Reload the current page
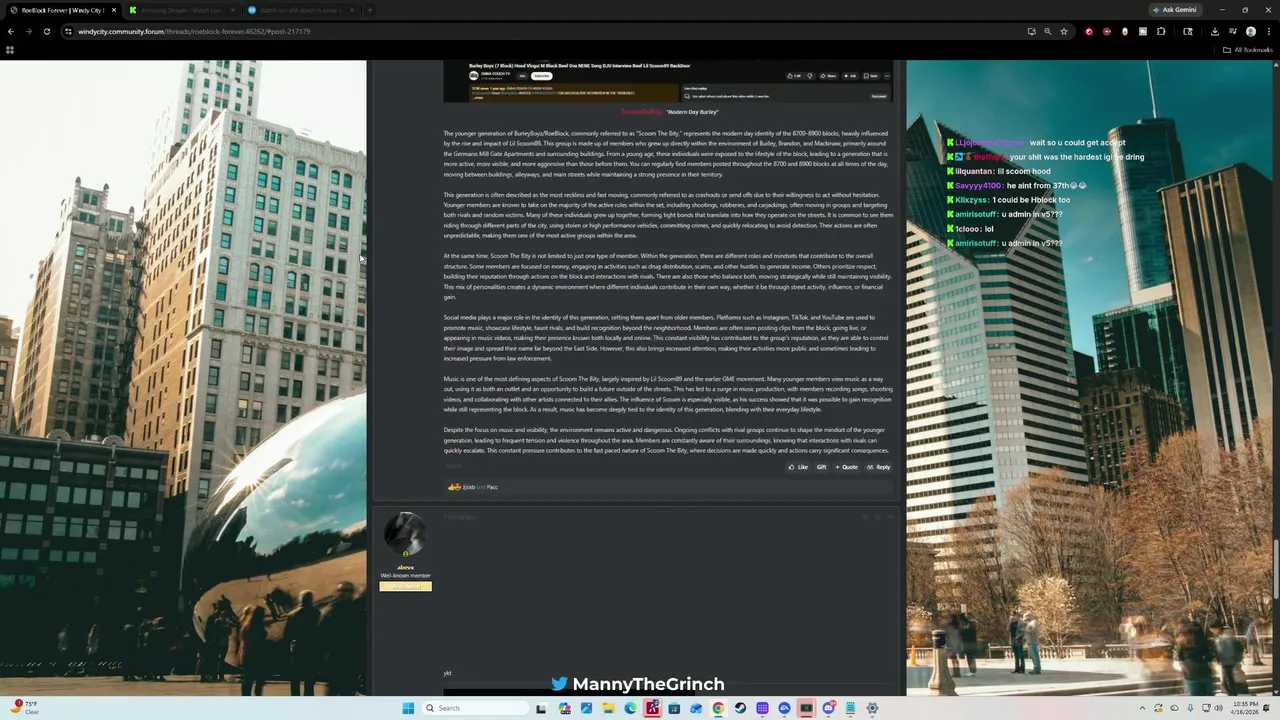Image resolution: width=1280 pixels, height=720 pixels. coord(46,31)
